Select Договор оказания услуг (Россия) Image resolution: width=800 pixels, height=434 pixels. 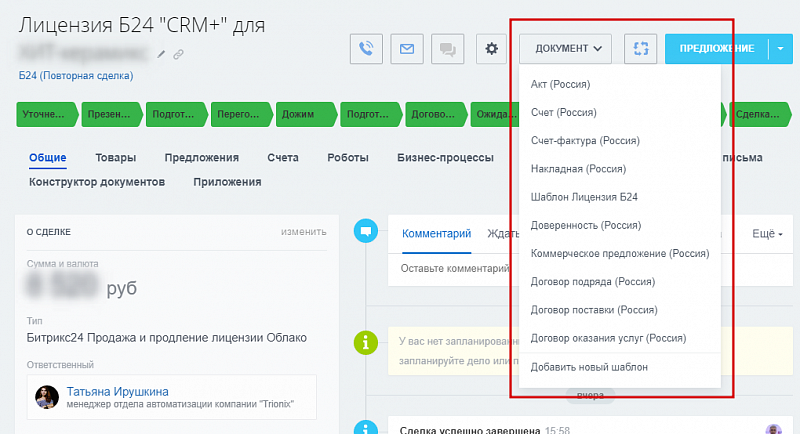point(608,338)
